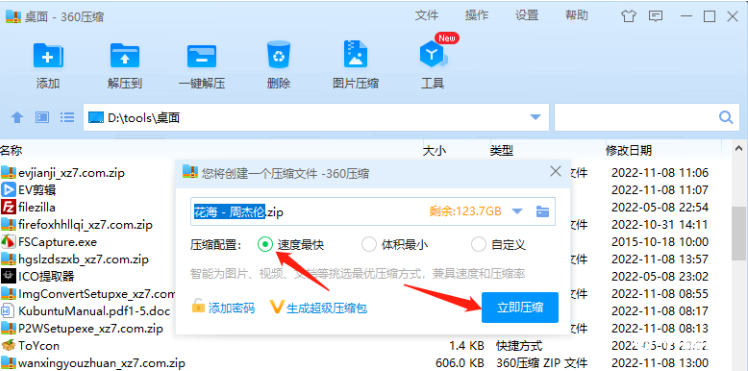Open the 帮助 menu
Screen dimensions: 748x371
click(x=577, y=15)
